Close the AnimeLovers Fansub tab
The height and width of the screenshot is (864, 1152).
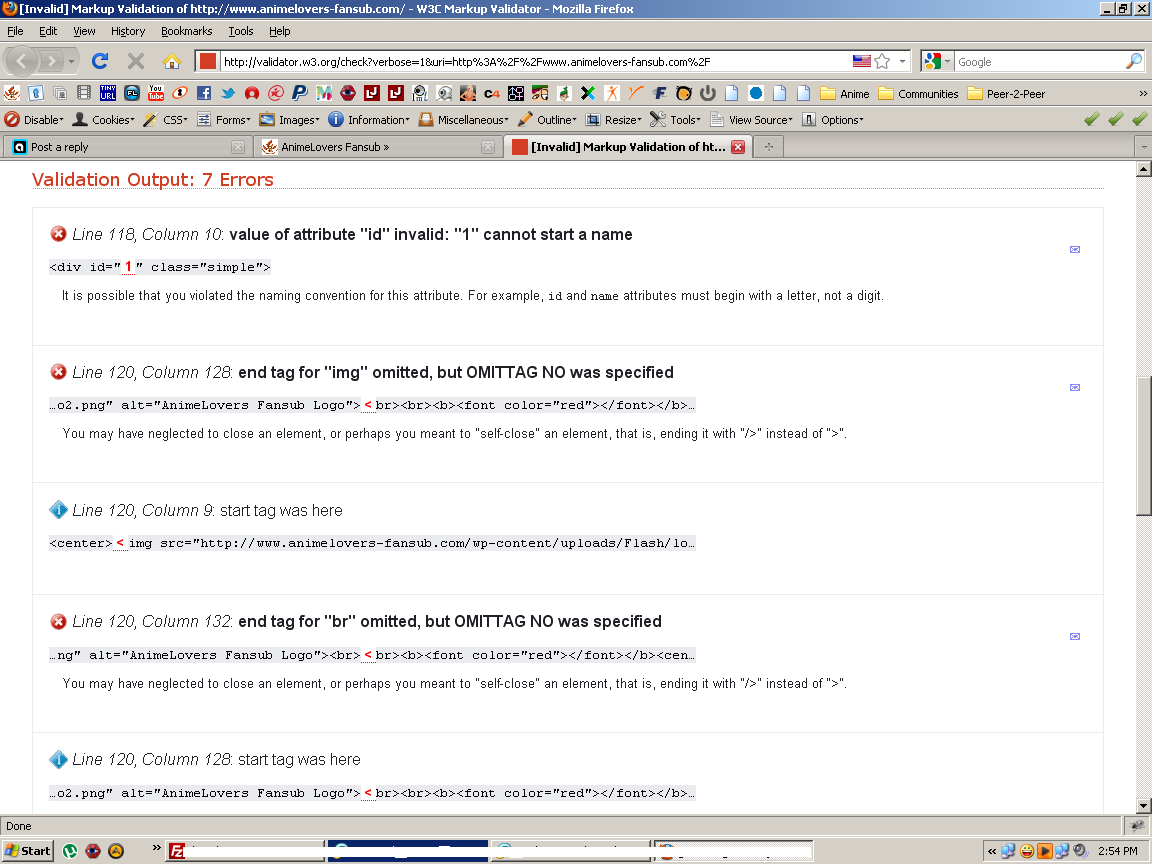point(488,147)
